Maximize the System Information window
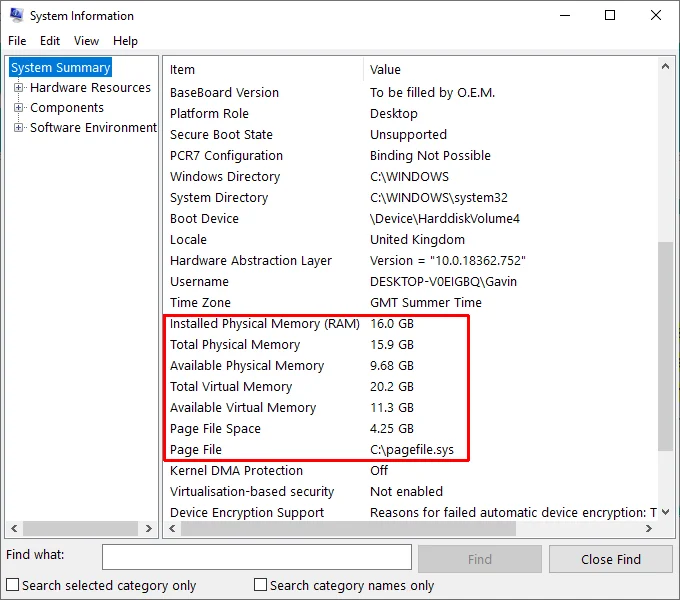Viewport: 680px width, 600px height. coord(610,16)
